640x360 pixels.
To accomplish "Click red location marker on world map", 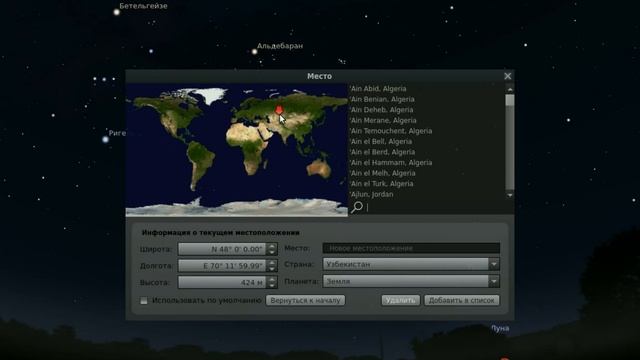I will click(279, 110).
